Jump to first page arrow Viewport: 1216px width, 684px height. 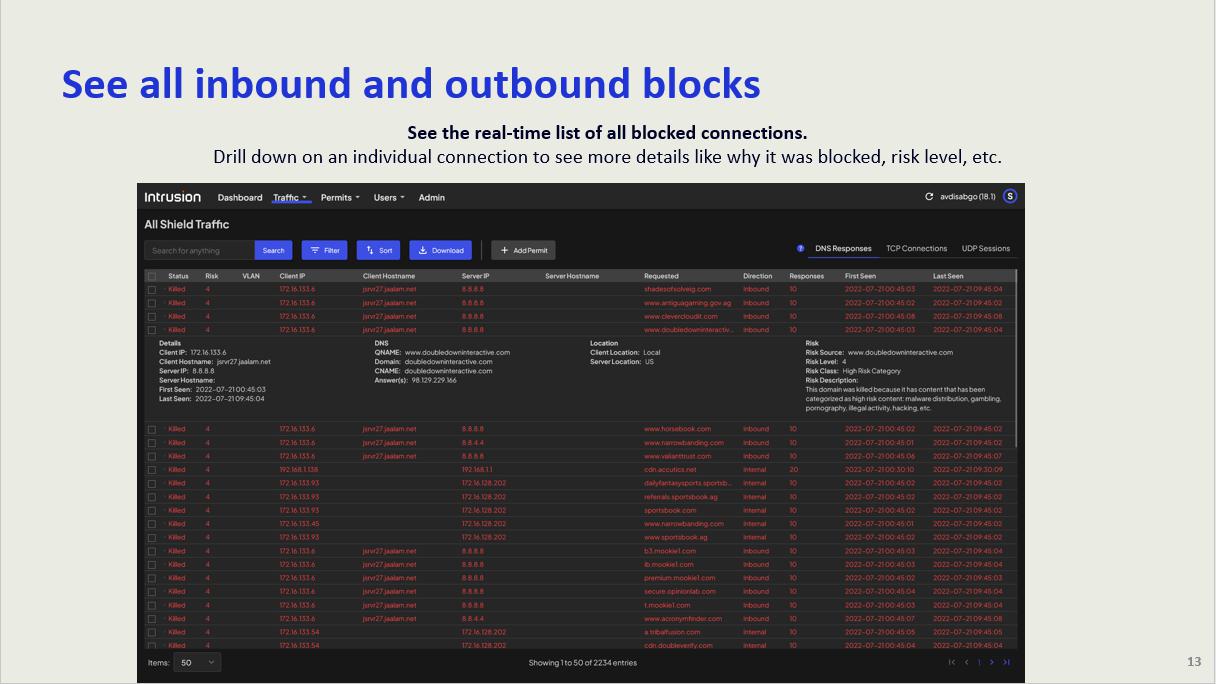coord(952,662)
